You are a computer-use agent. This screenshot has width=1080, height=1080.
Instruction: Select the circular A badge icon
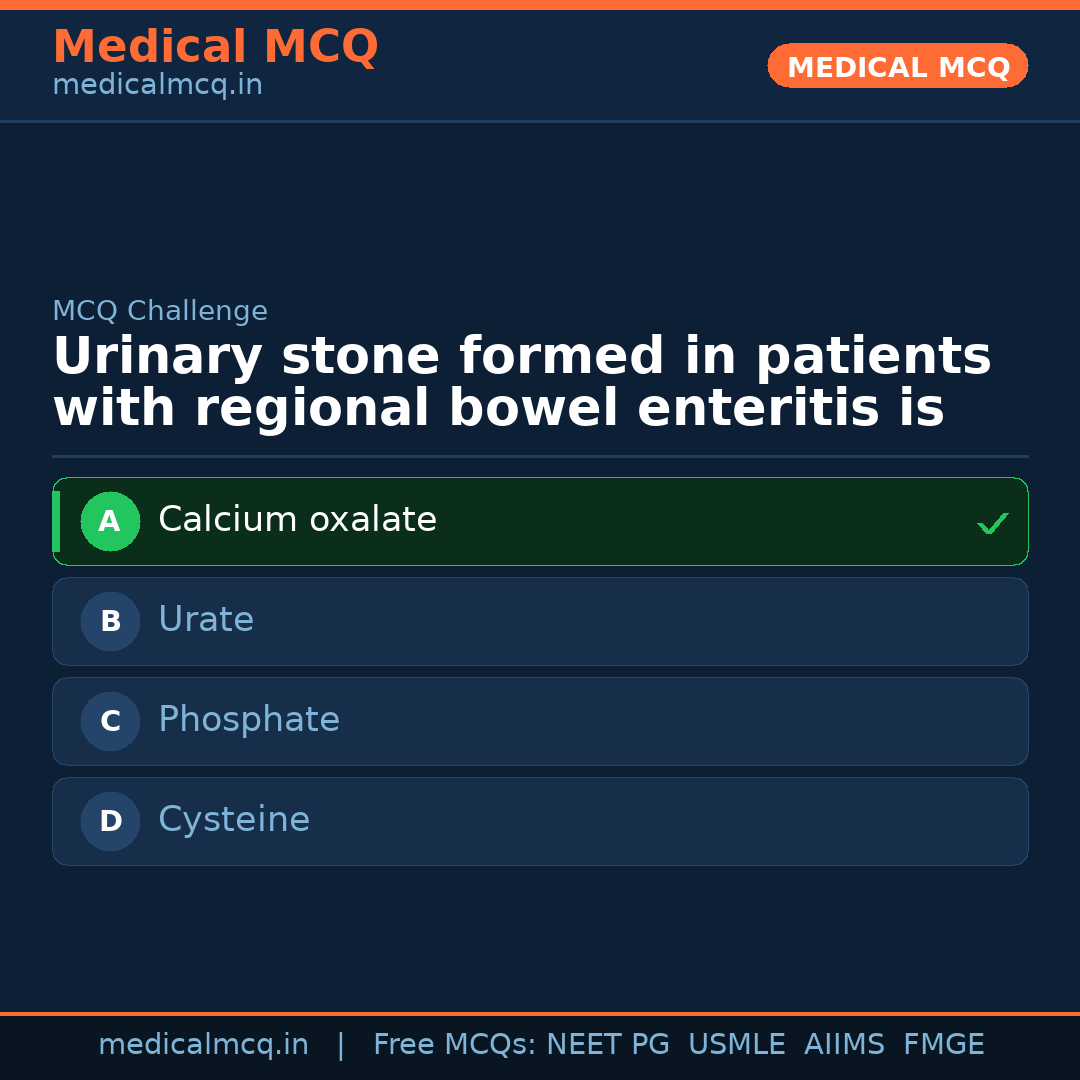110,521
